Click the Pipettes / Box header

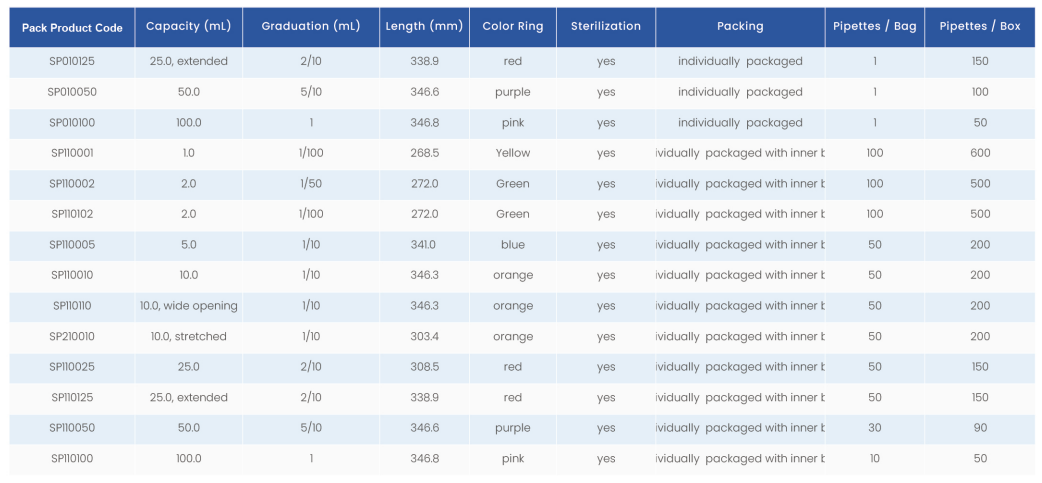click(979, 26)
